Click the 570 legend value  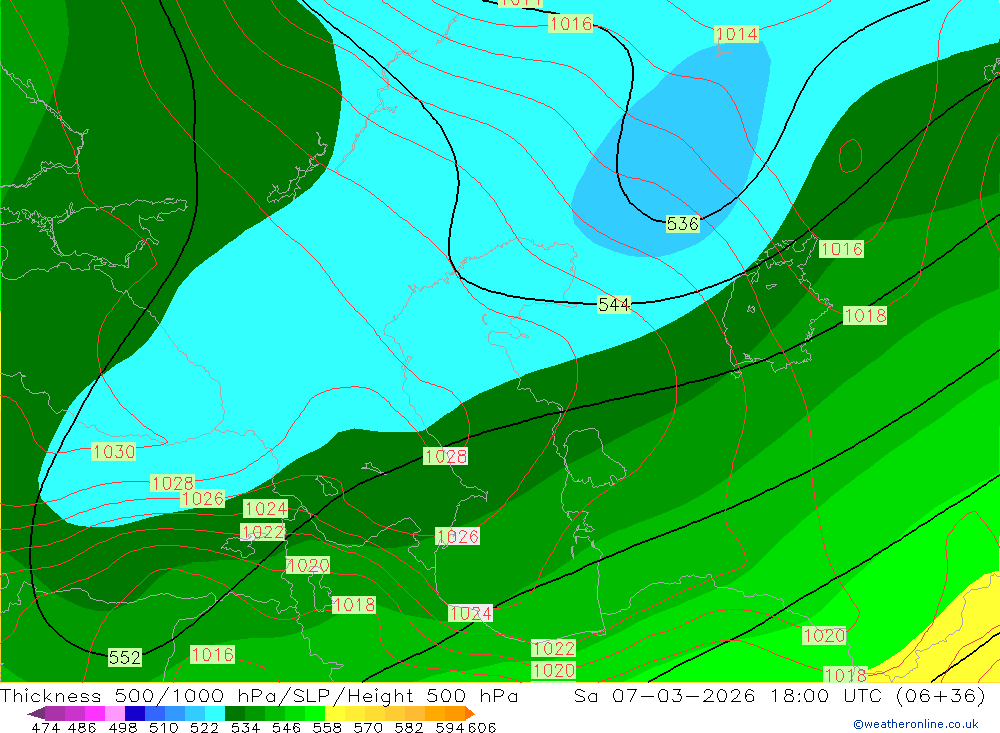click(x=368, y=727)
